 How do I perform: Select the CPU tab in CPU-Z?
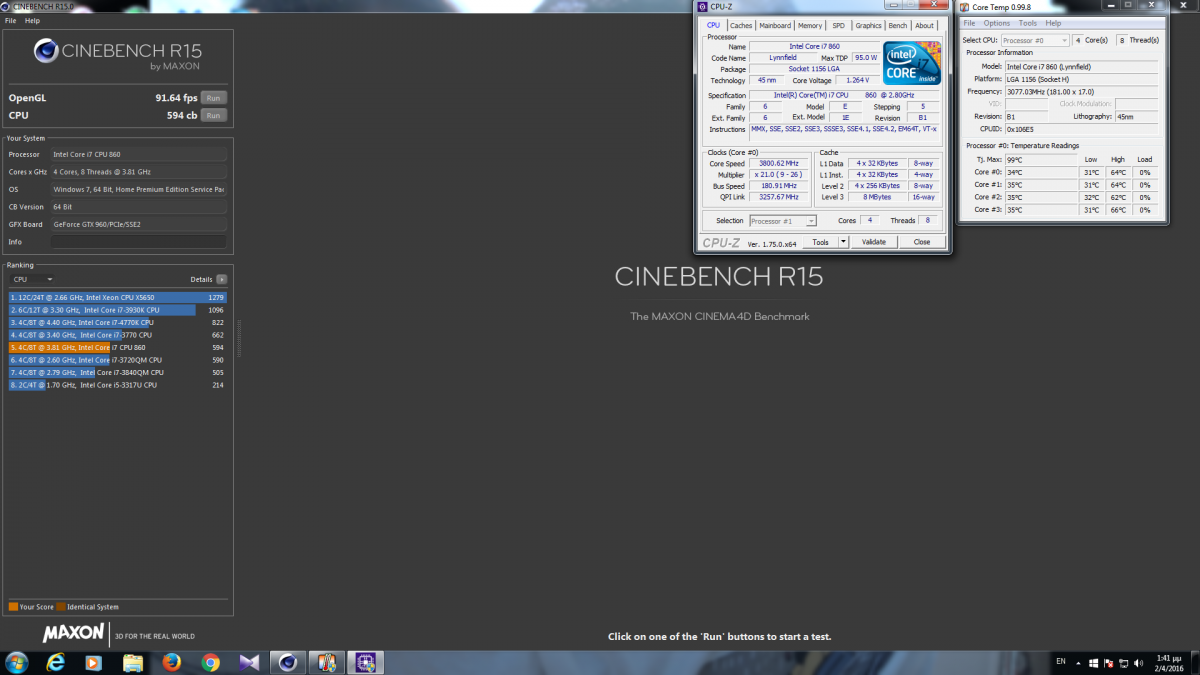coord(713,26)
